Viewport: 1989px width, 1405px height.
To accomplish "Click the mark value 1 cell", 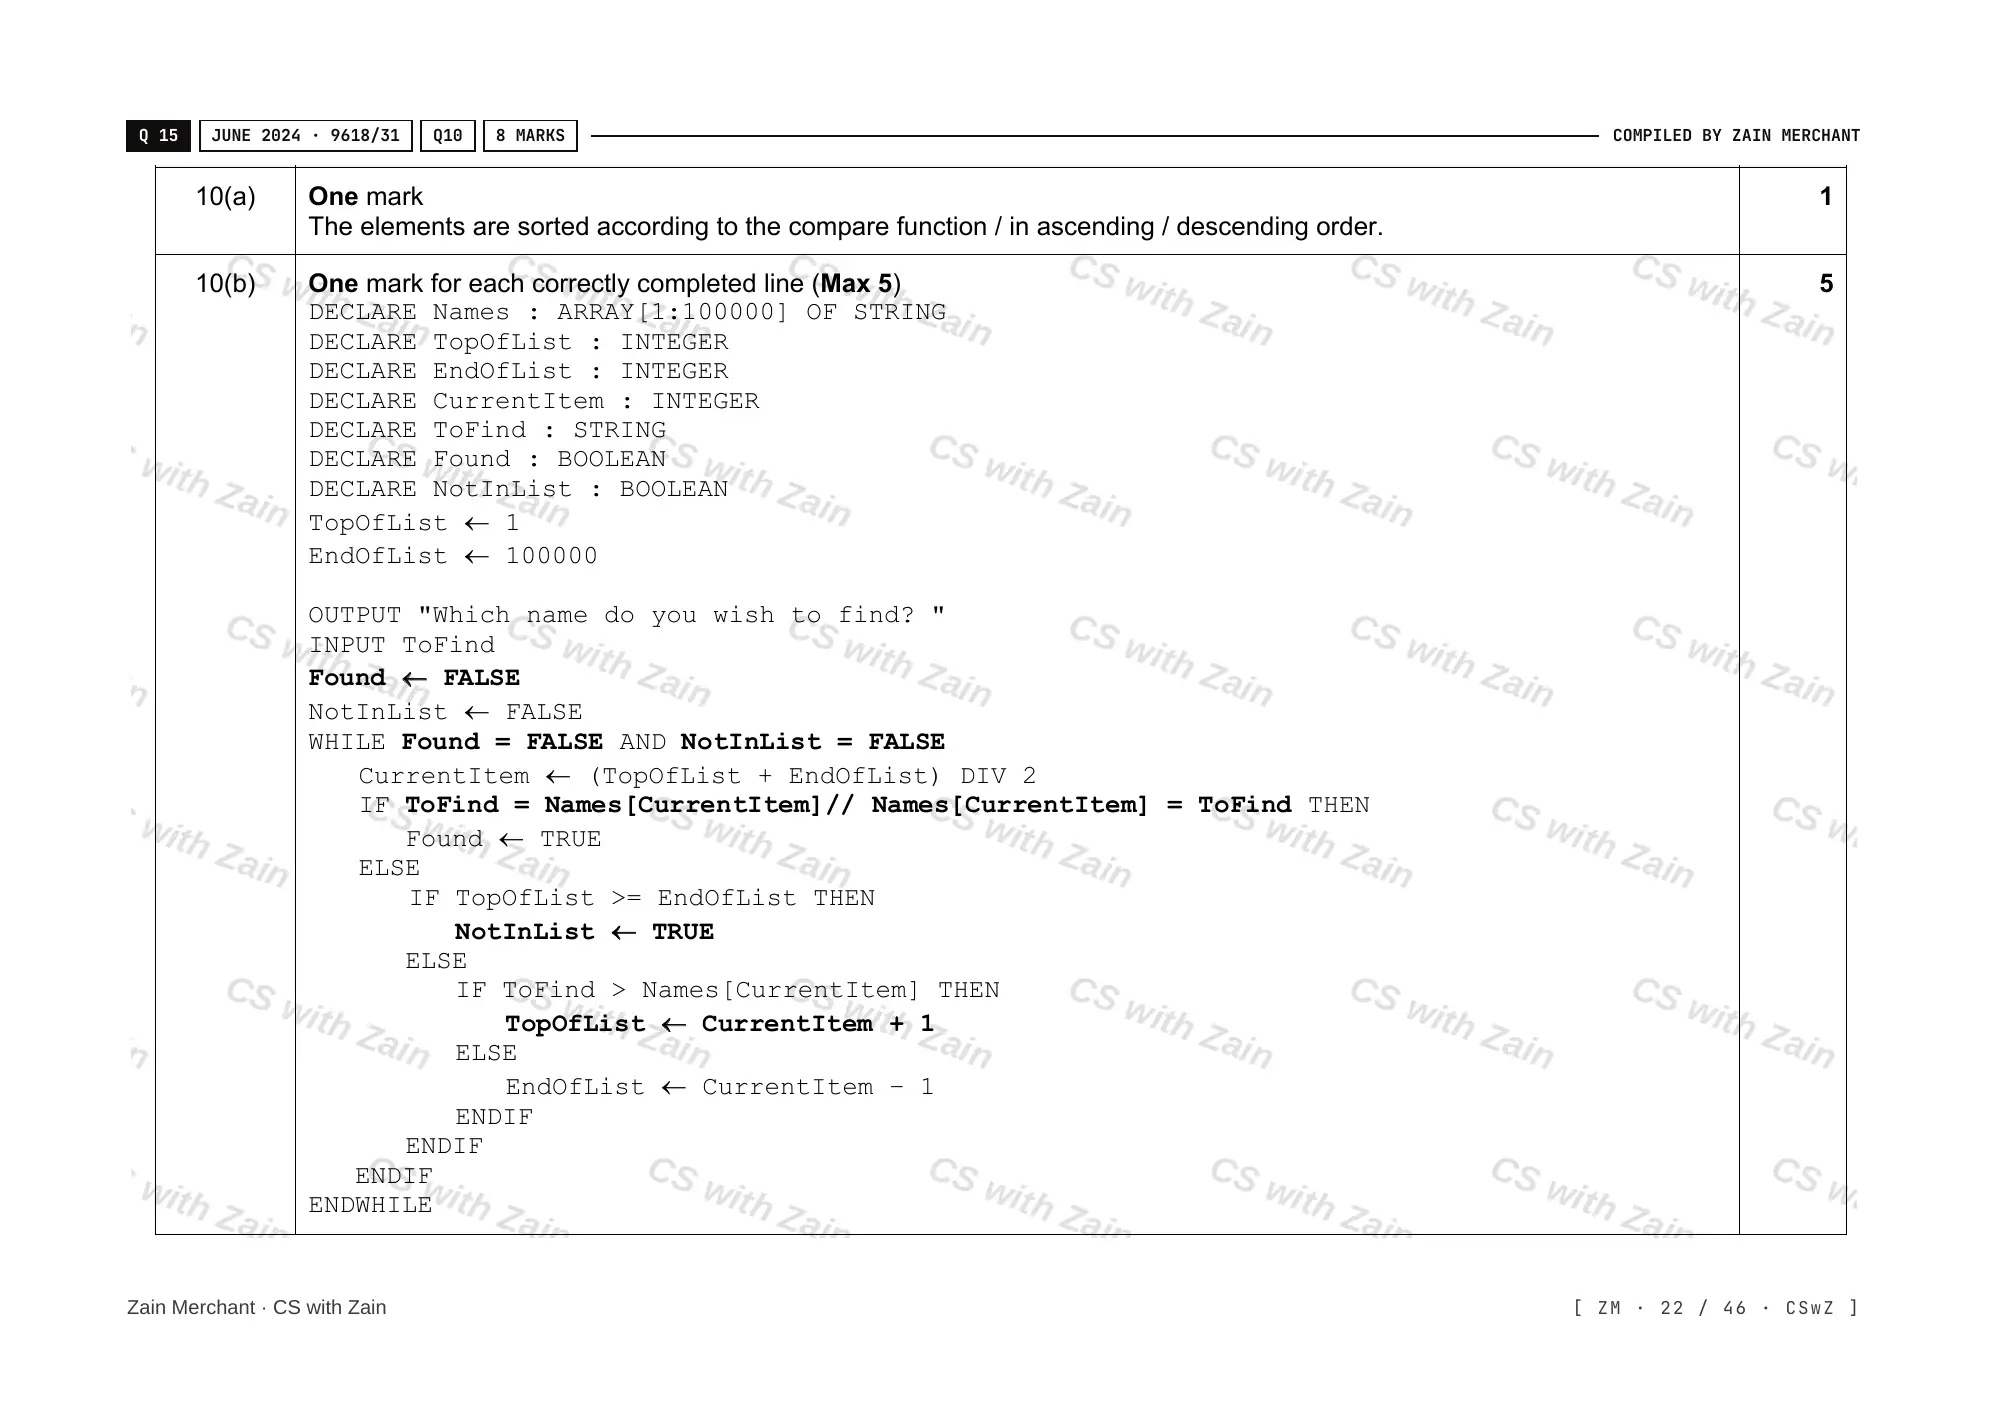I will tap(1793, 211).
